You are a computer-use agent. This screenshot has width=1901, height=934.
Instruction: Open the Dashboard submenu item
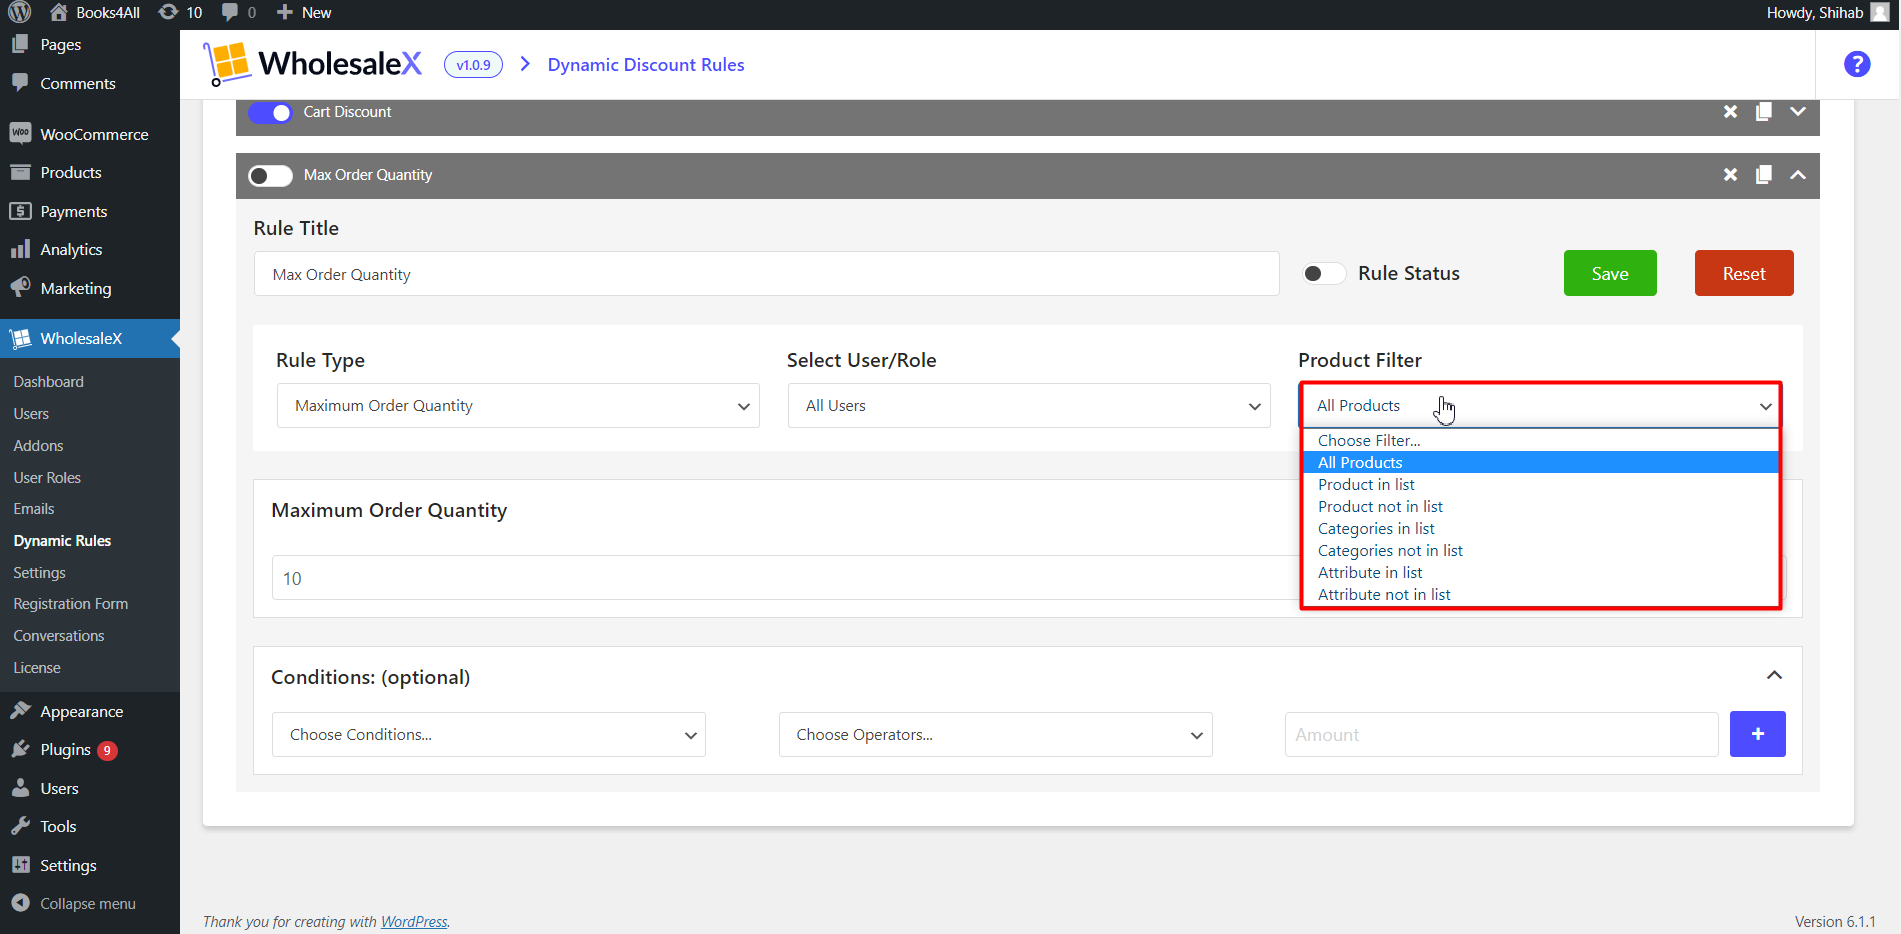click(x=49, y=382)
